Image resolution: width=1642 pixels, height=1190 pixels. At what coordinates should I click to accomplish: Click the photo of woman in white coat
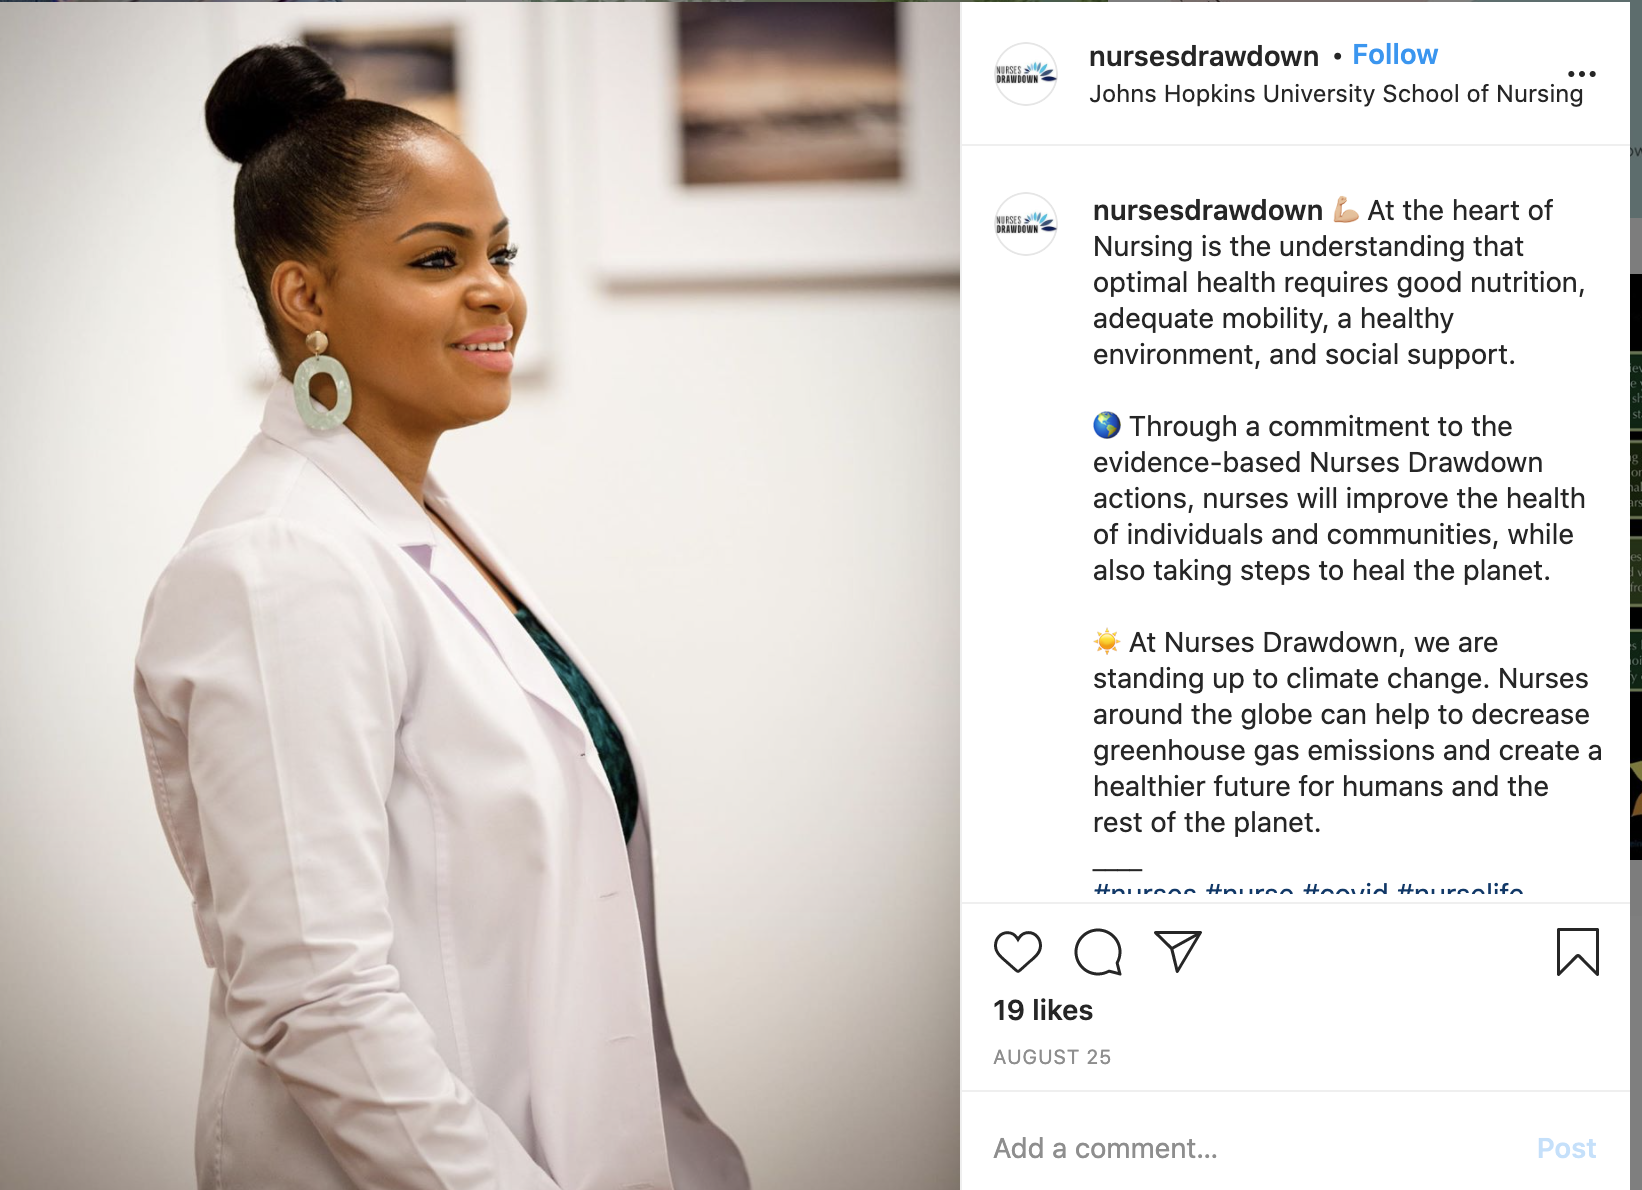coord(480,596)
